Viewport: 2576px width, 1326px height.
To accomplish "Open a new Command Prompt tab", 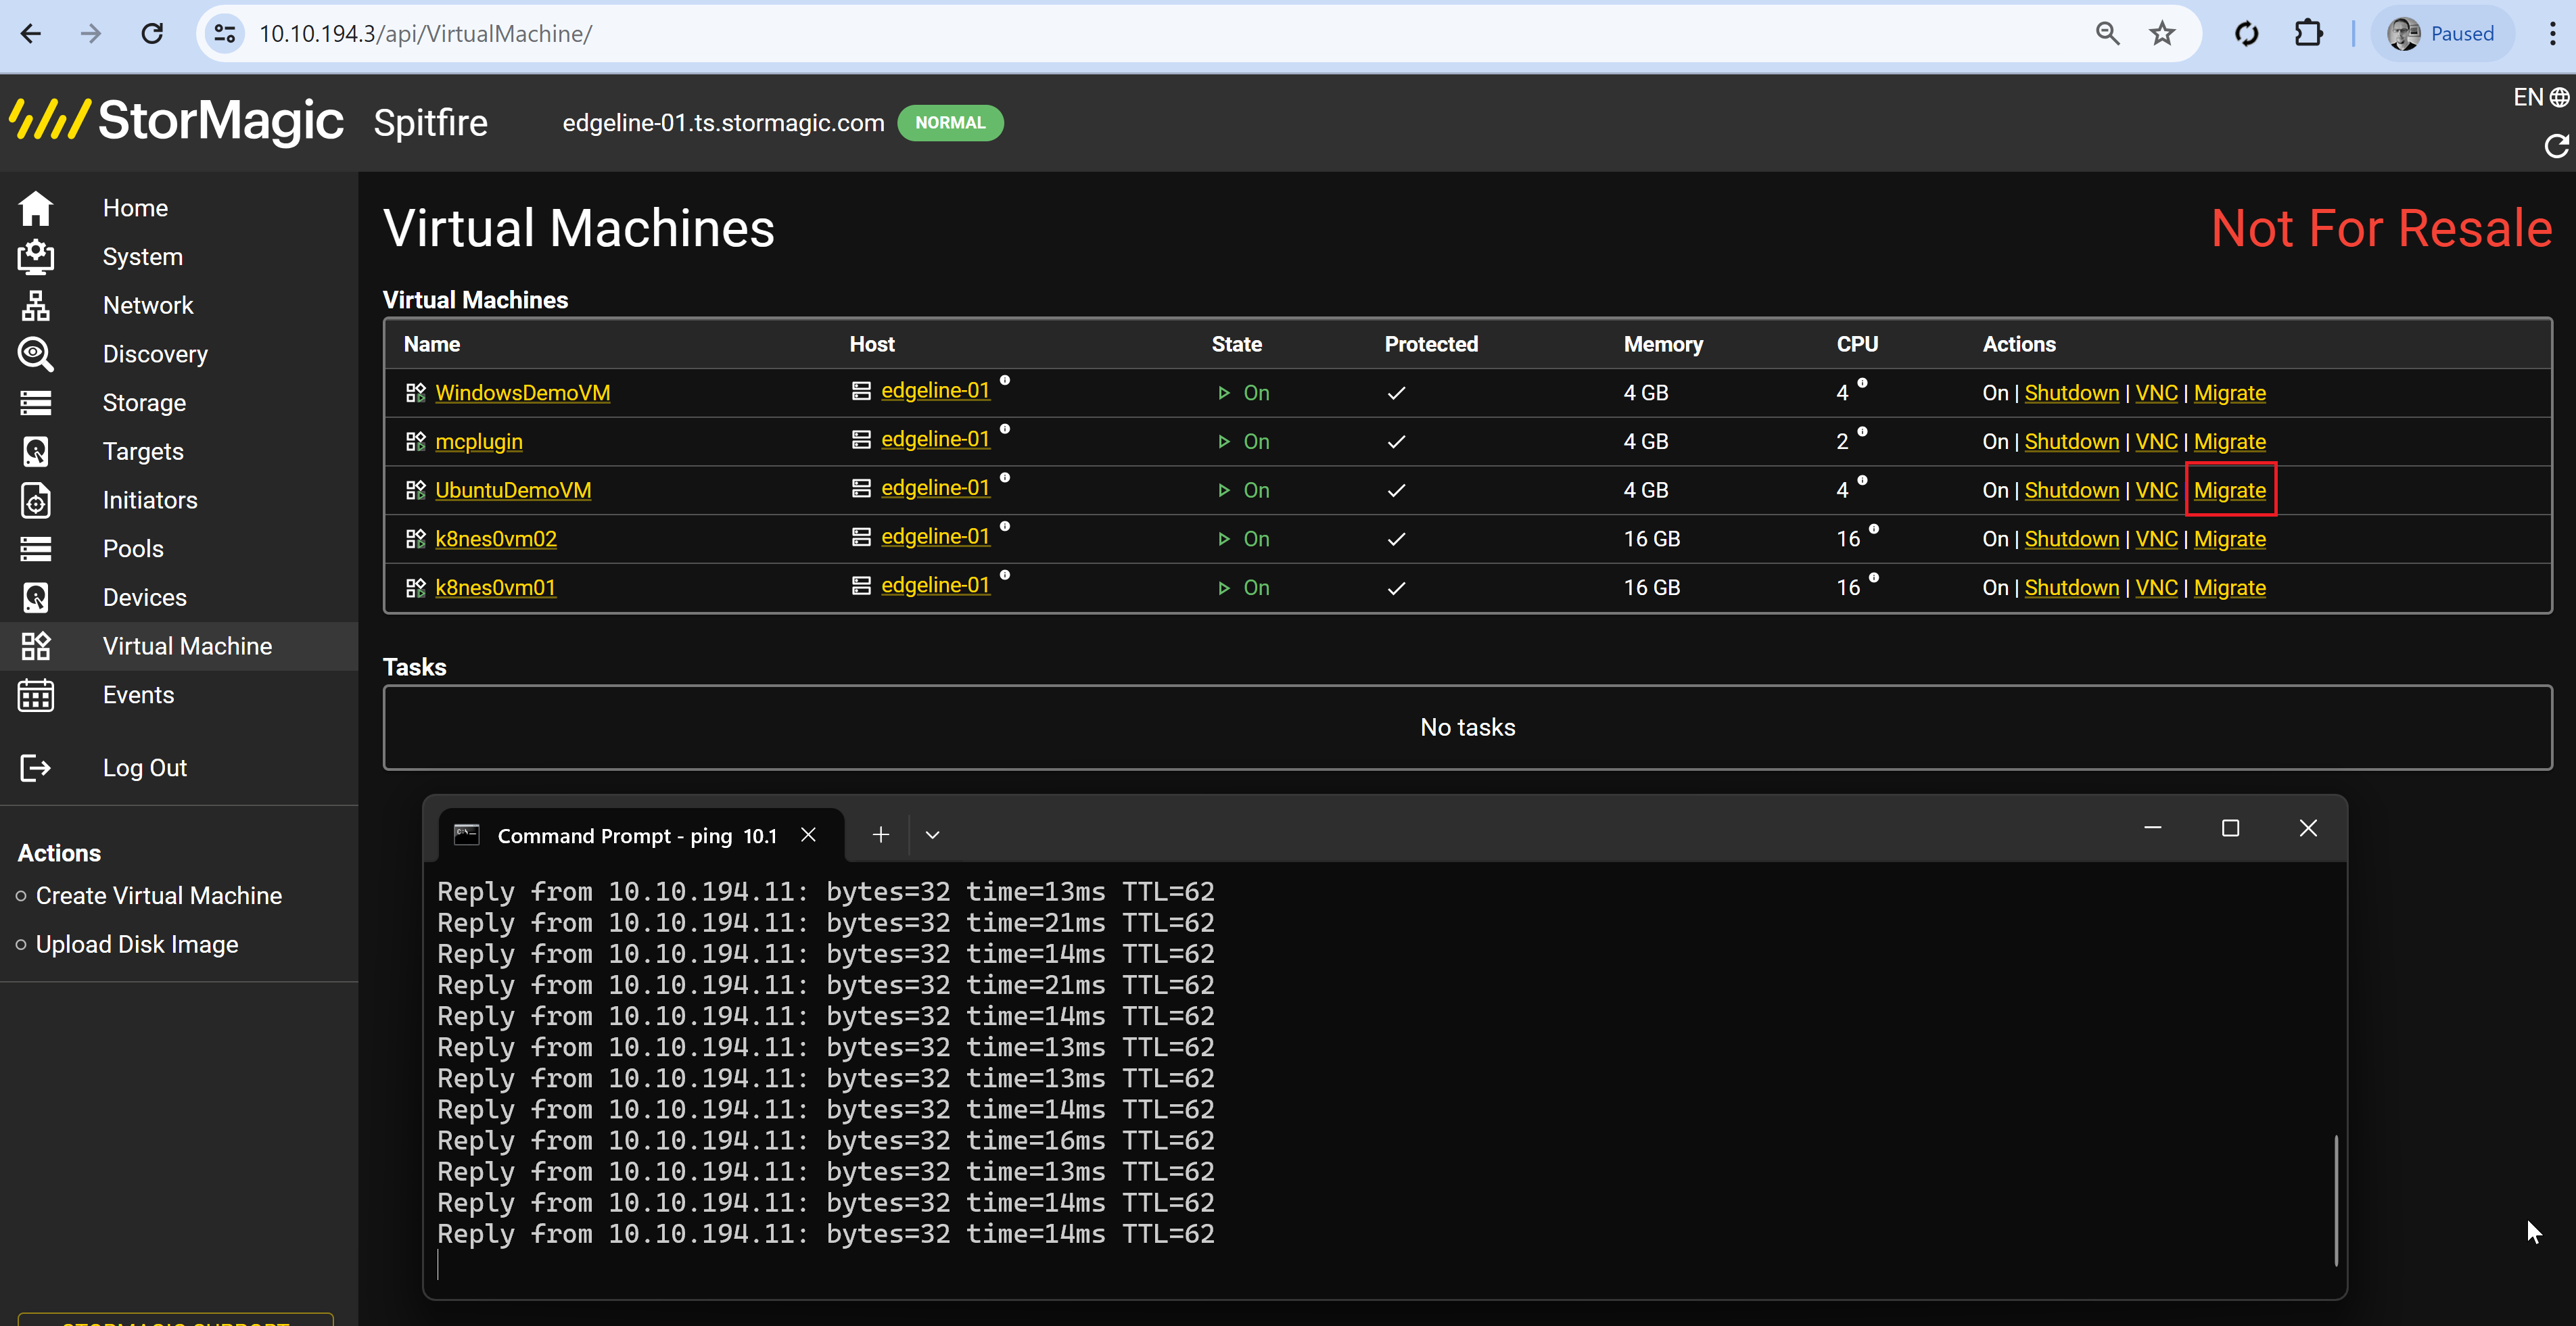I will [880, 834].
